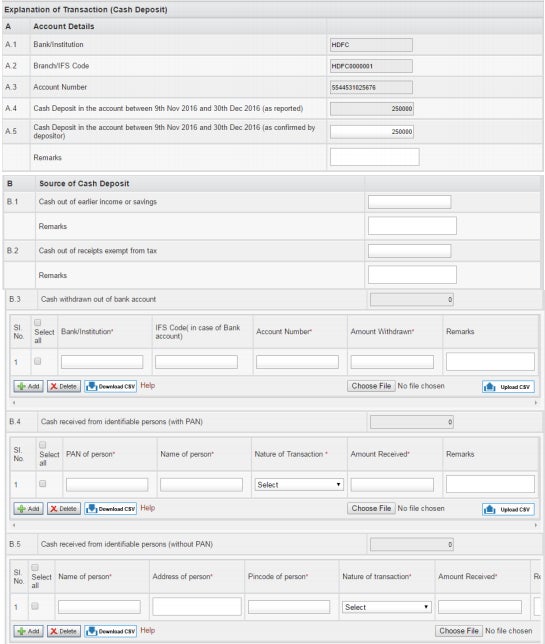Click PAN of person field in B.4

(107, 485)
